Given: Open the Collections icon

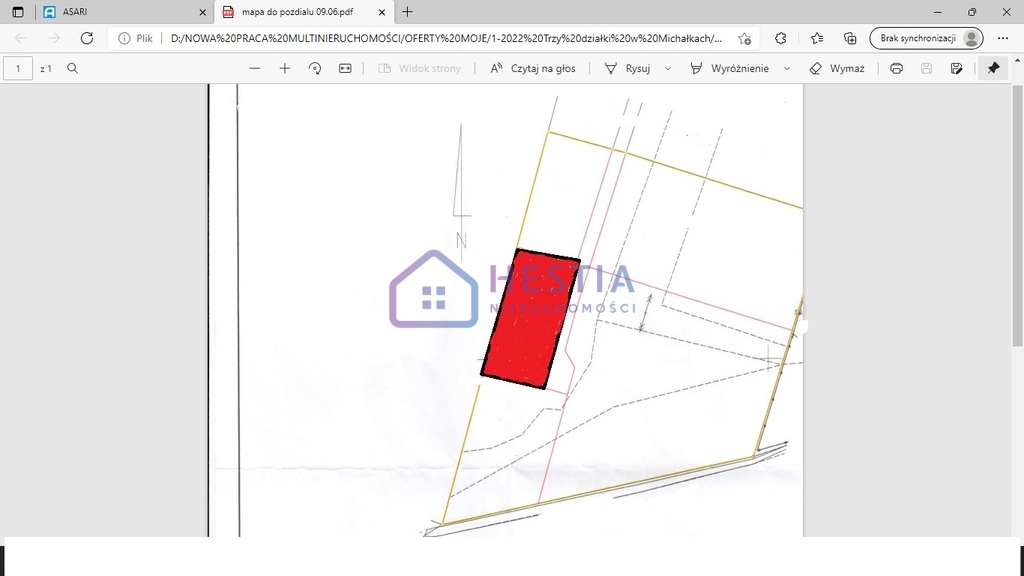Looking at the screenshot, I should point(850,38).
